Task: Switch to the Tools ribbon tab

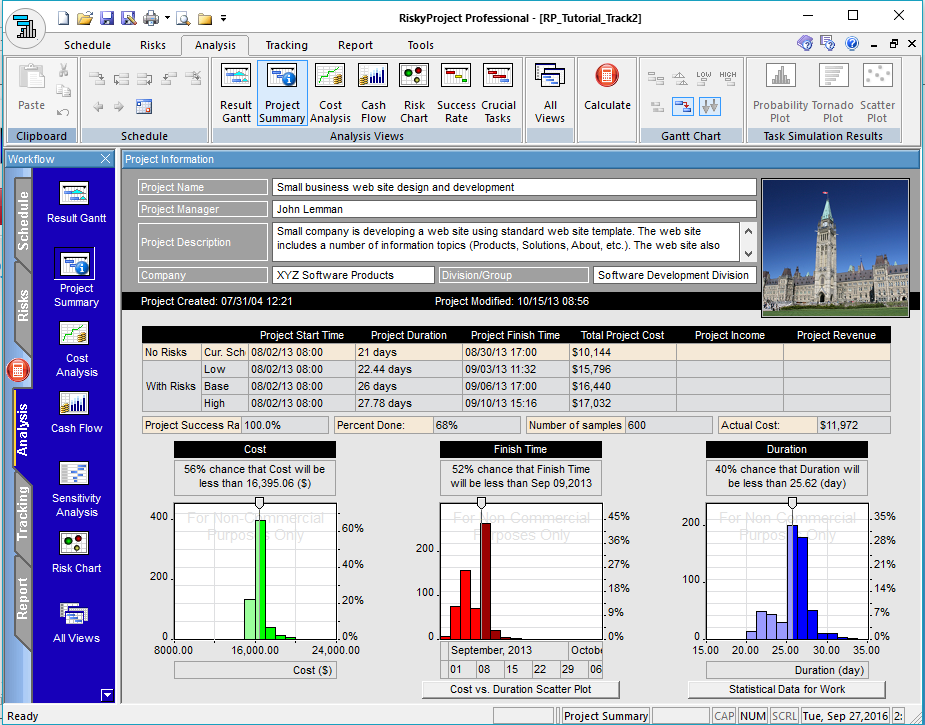Action: (x=421, y=45)
